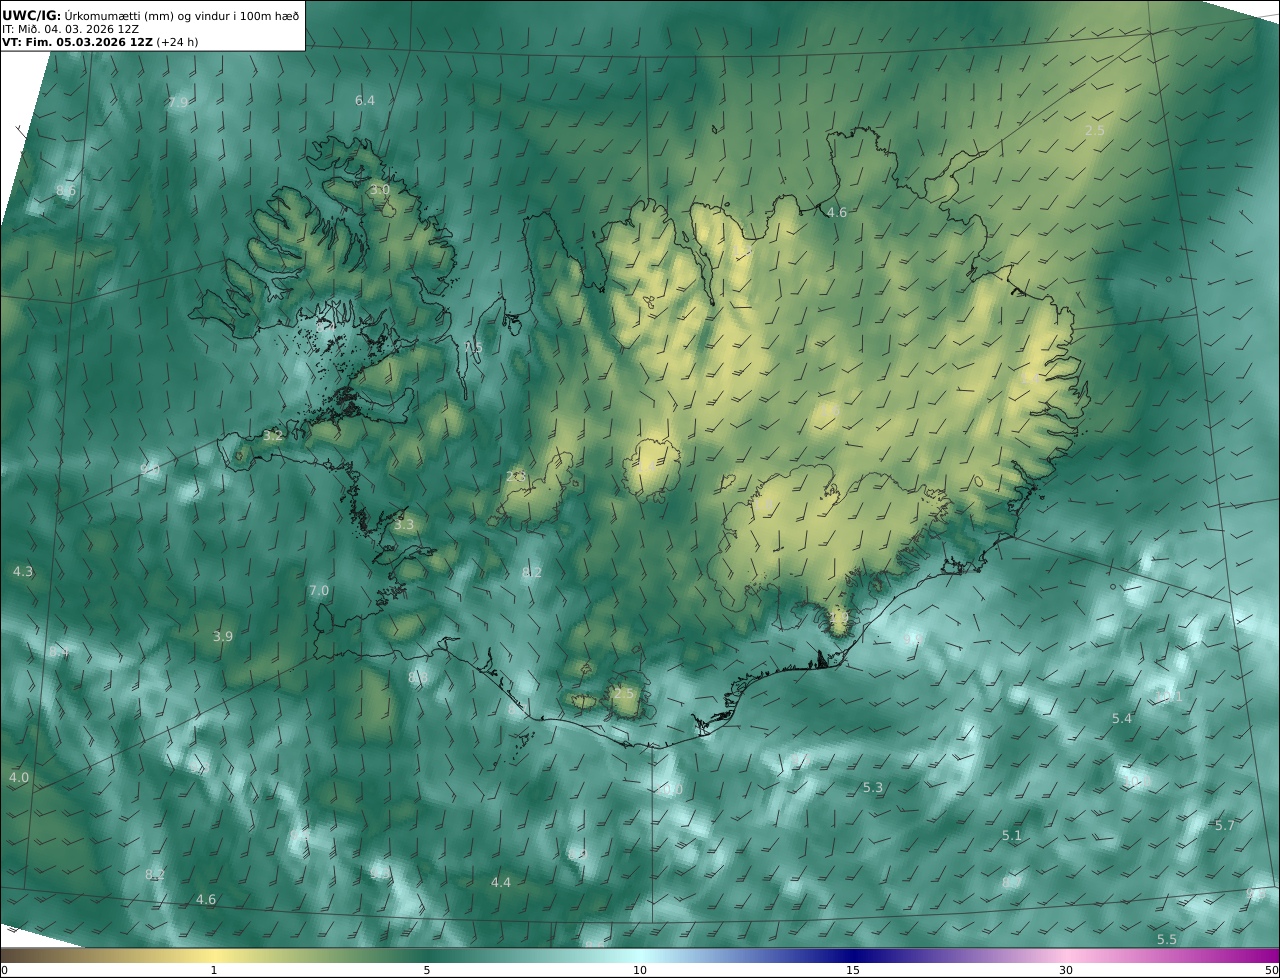Click the 3.9 value label
This screenshot has width=1280, height=978.
[x=223, y=637]
